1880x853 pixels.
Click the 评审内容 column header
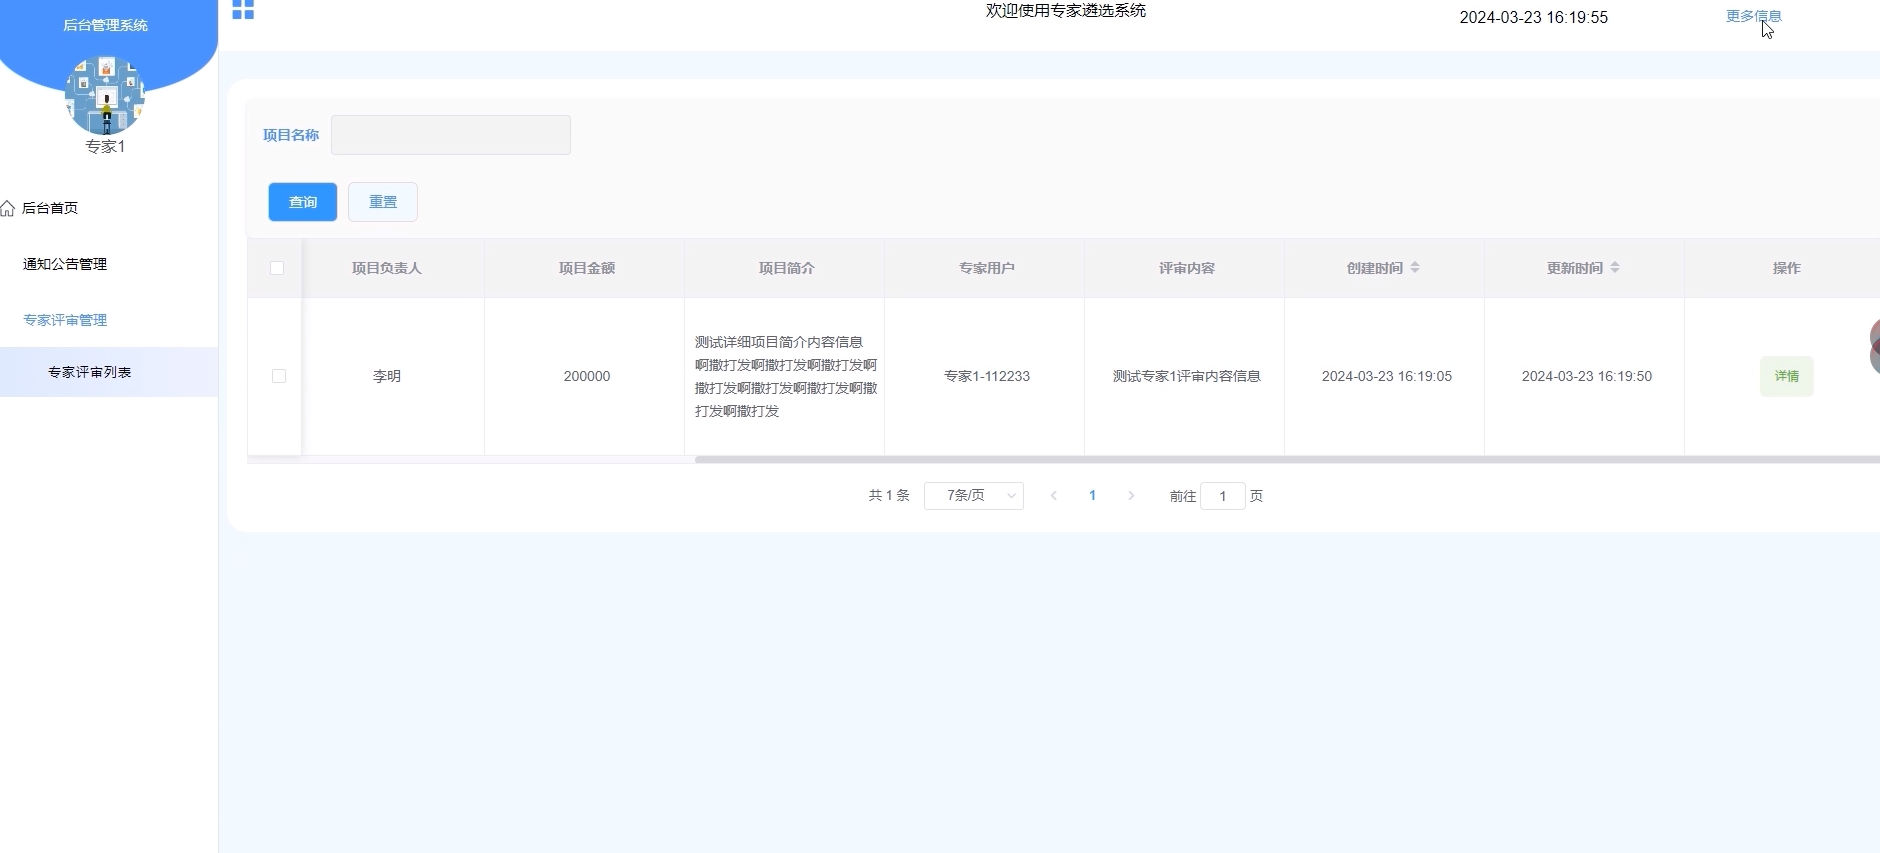[x=1187, y=268]
